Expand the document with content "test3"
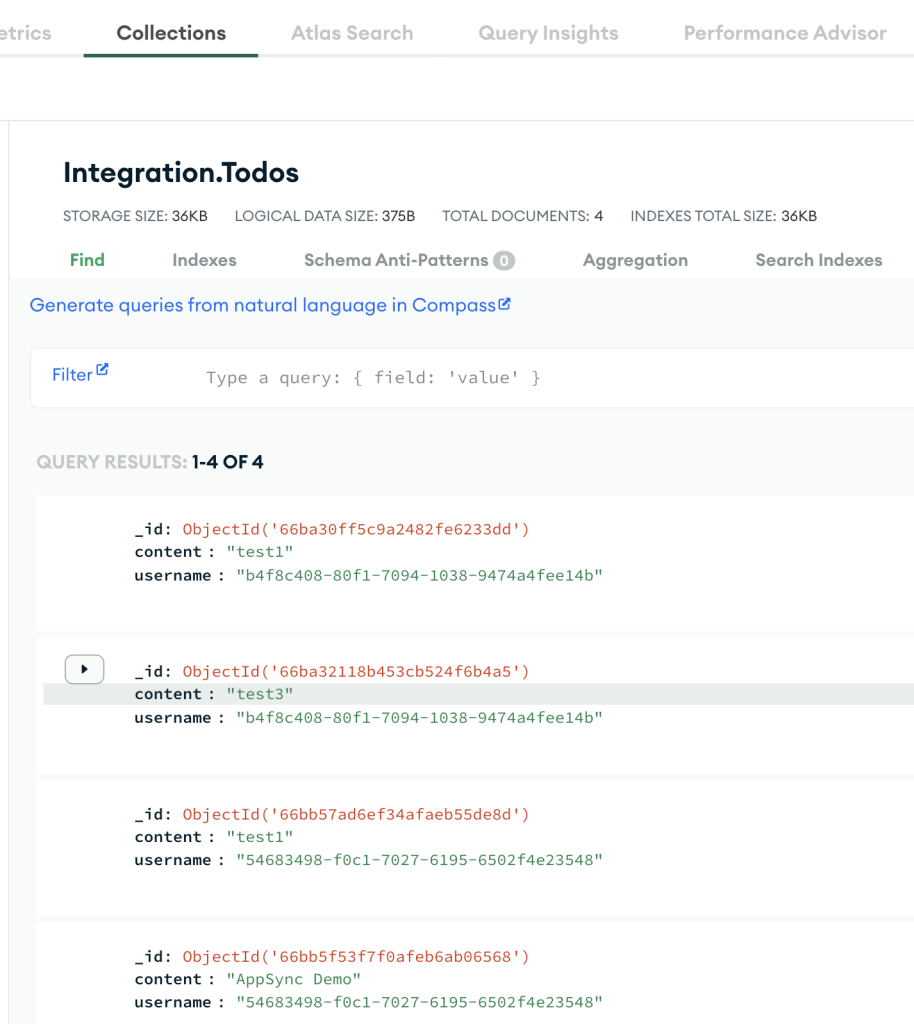The image size is (914, 1024). pos(84,669)
